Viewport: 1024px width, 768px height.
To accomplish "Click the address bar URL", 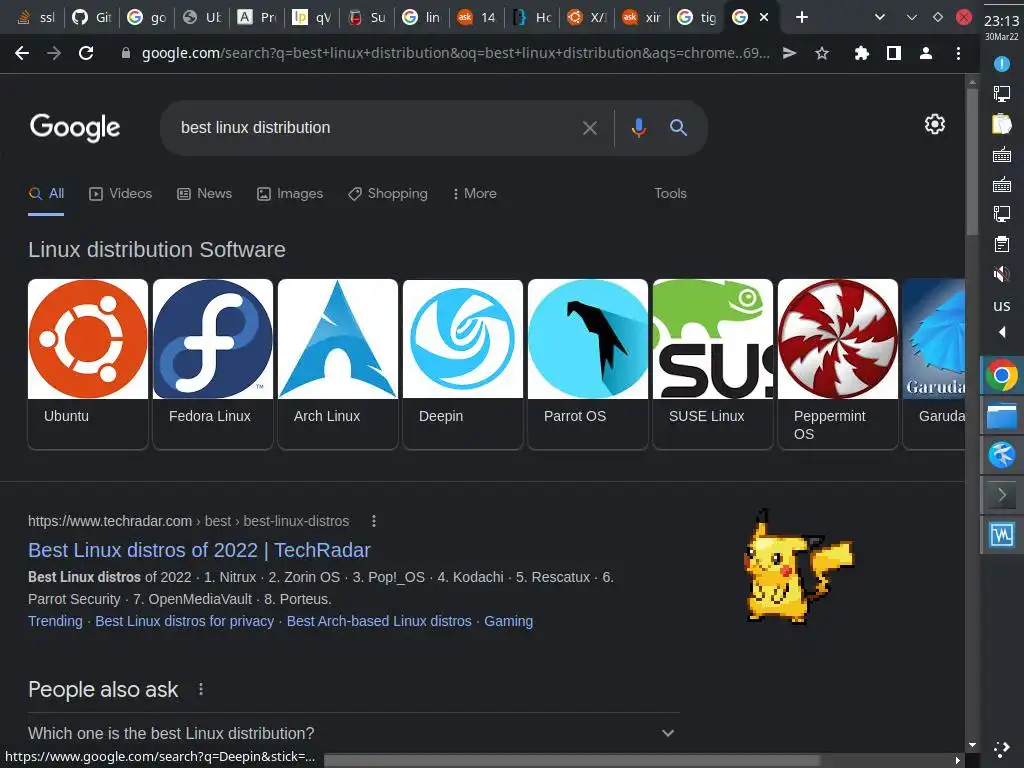I will point(455,54).
